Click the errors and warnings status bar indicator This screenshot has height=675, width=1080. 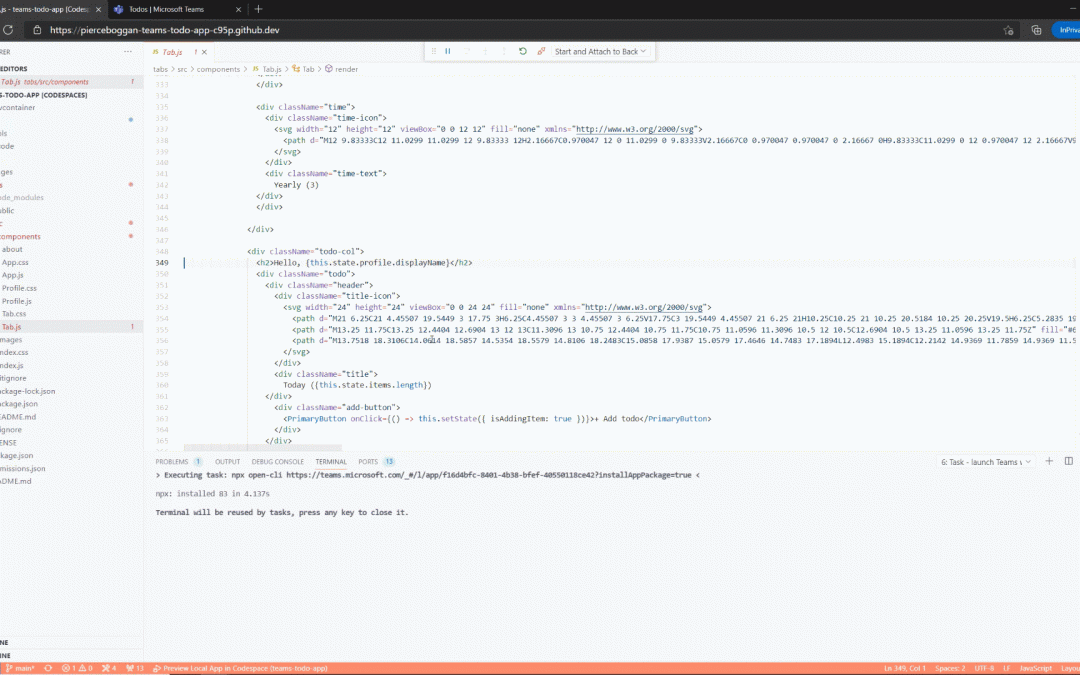click(x=77, y=668)
